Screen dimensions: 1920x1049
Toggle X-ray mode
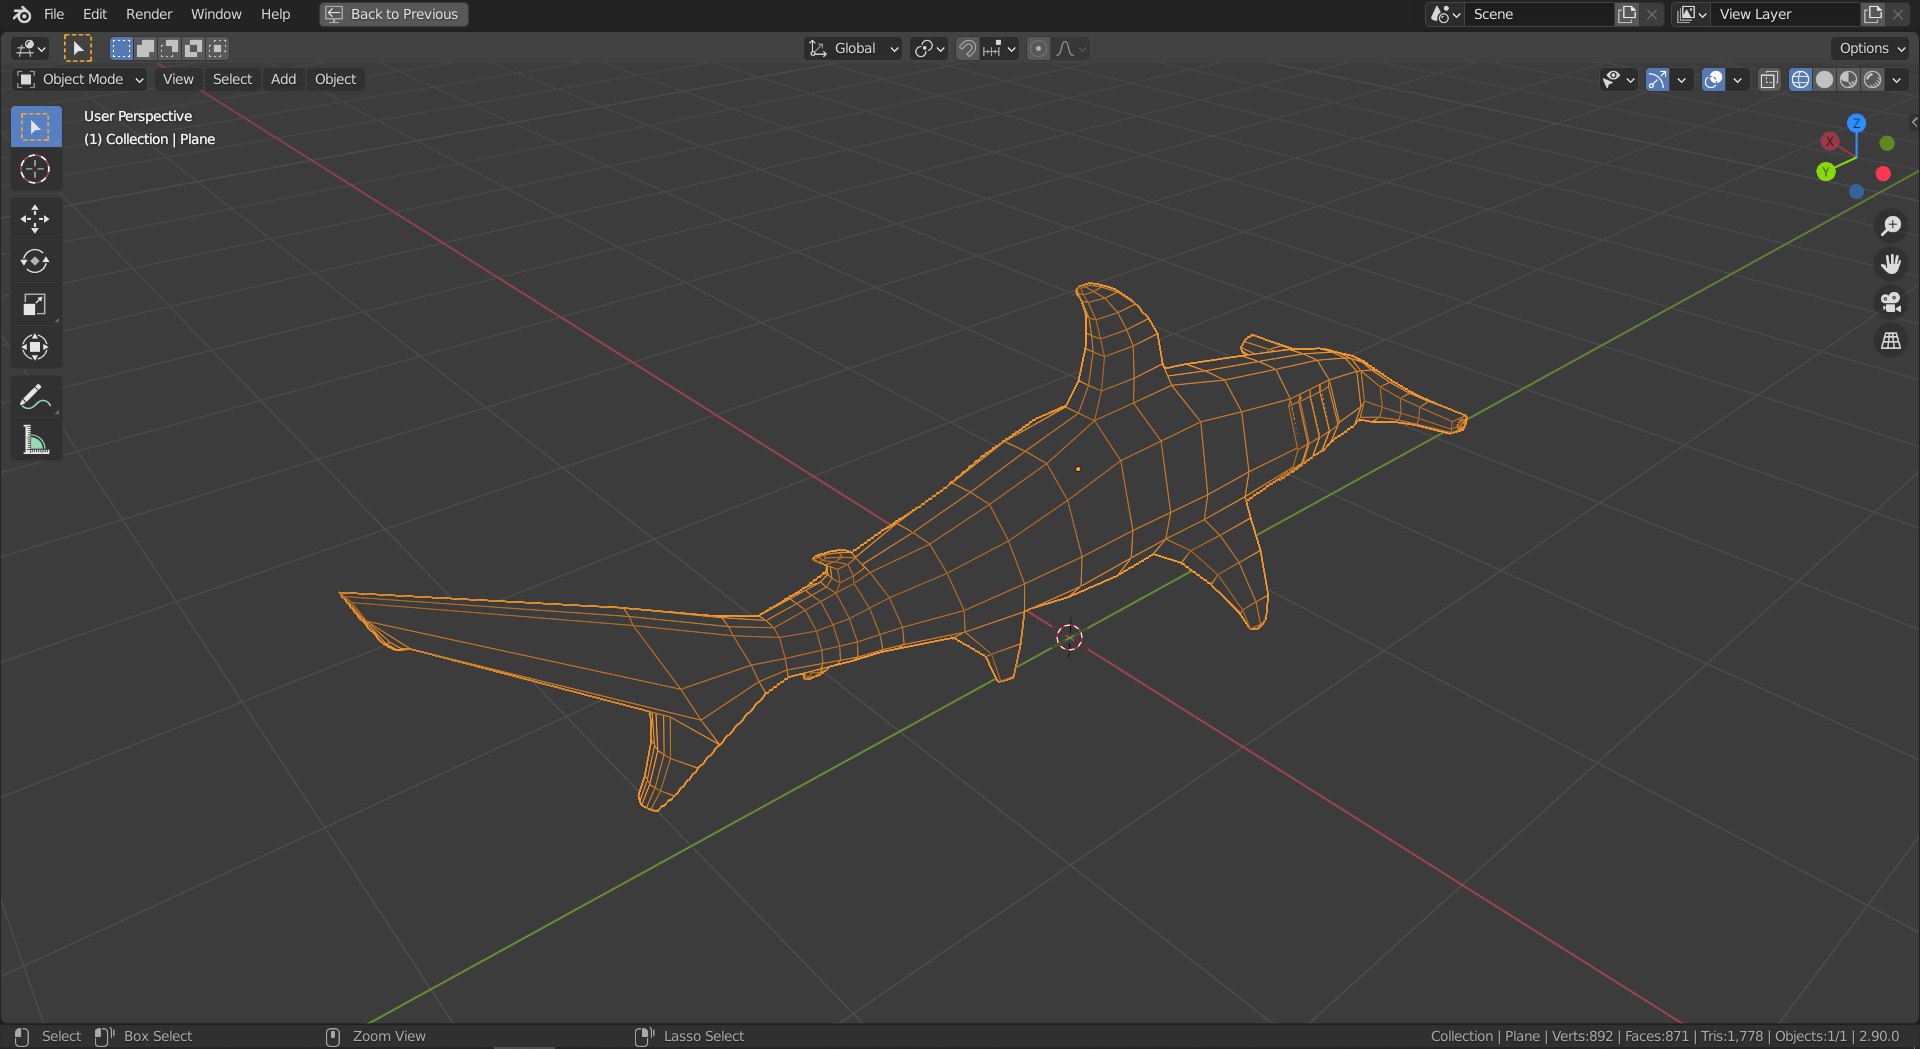pos(1769,79)
